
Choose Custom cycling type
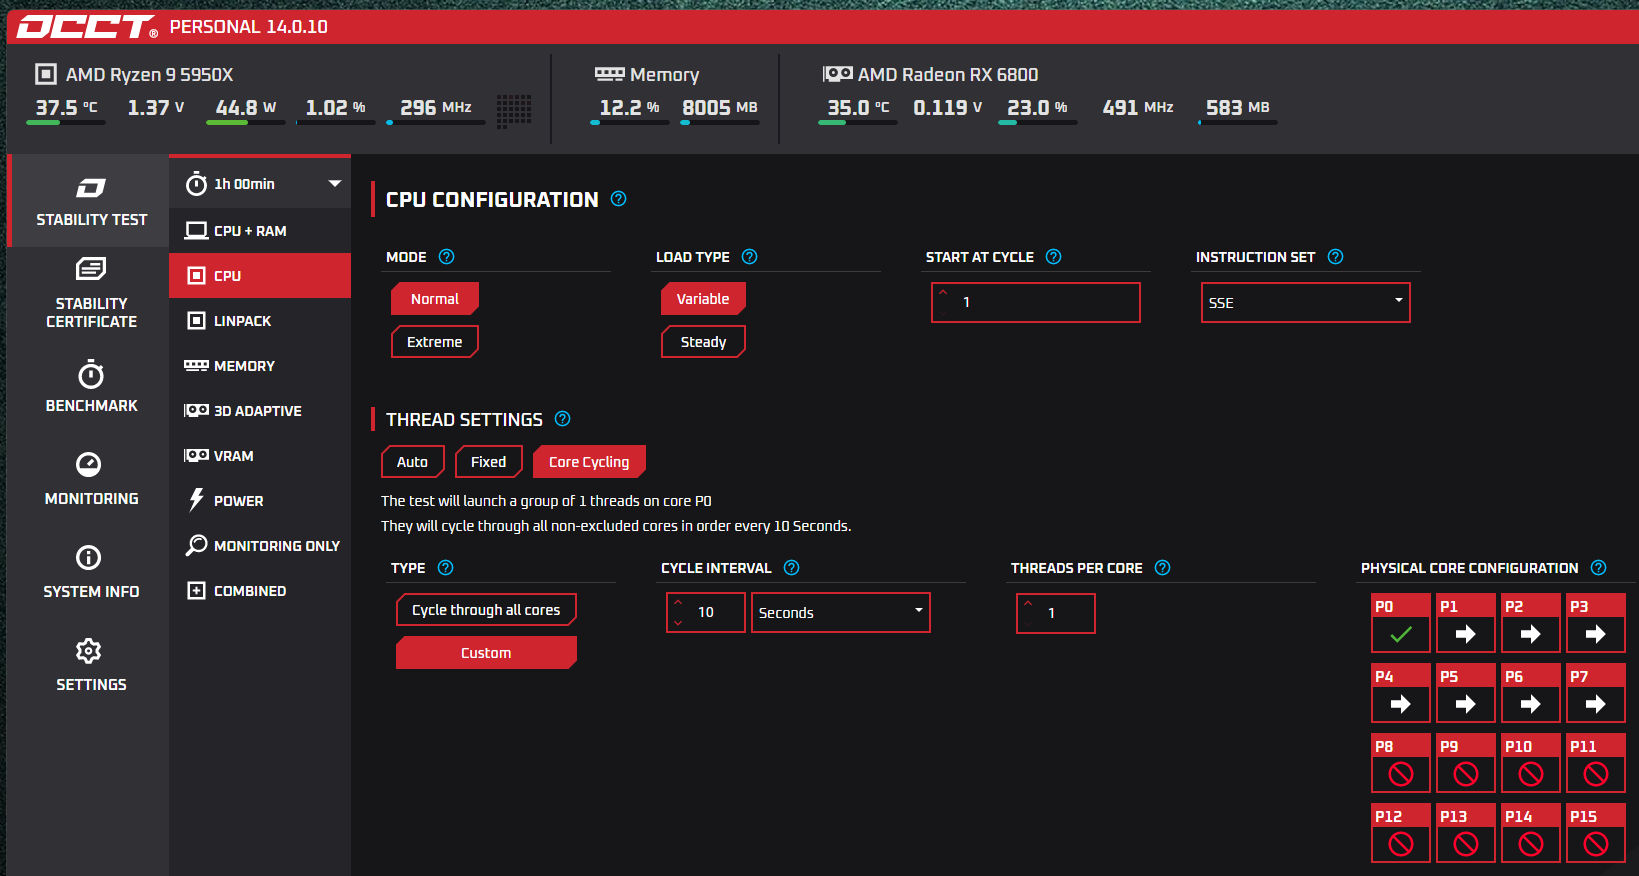pyautogui.click(x=486, y=653)
